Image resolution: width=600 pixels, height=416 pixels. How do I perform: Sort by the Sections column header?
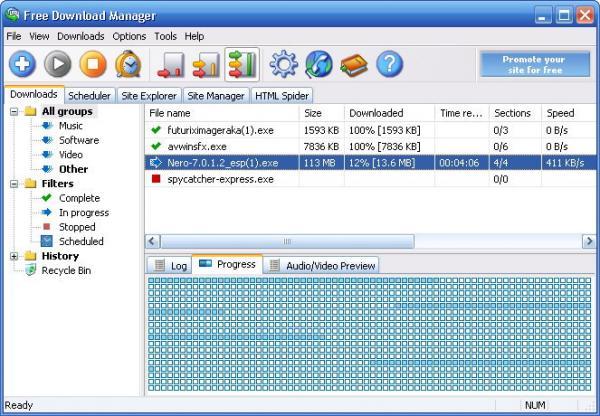pos(515,113)
